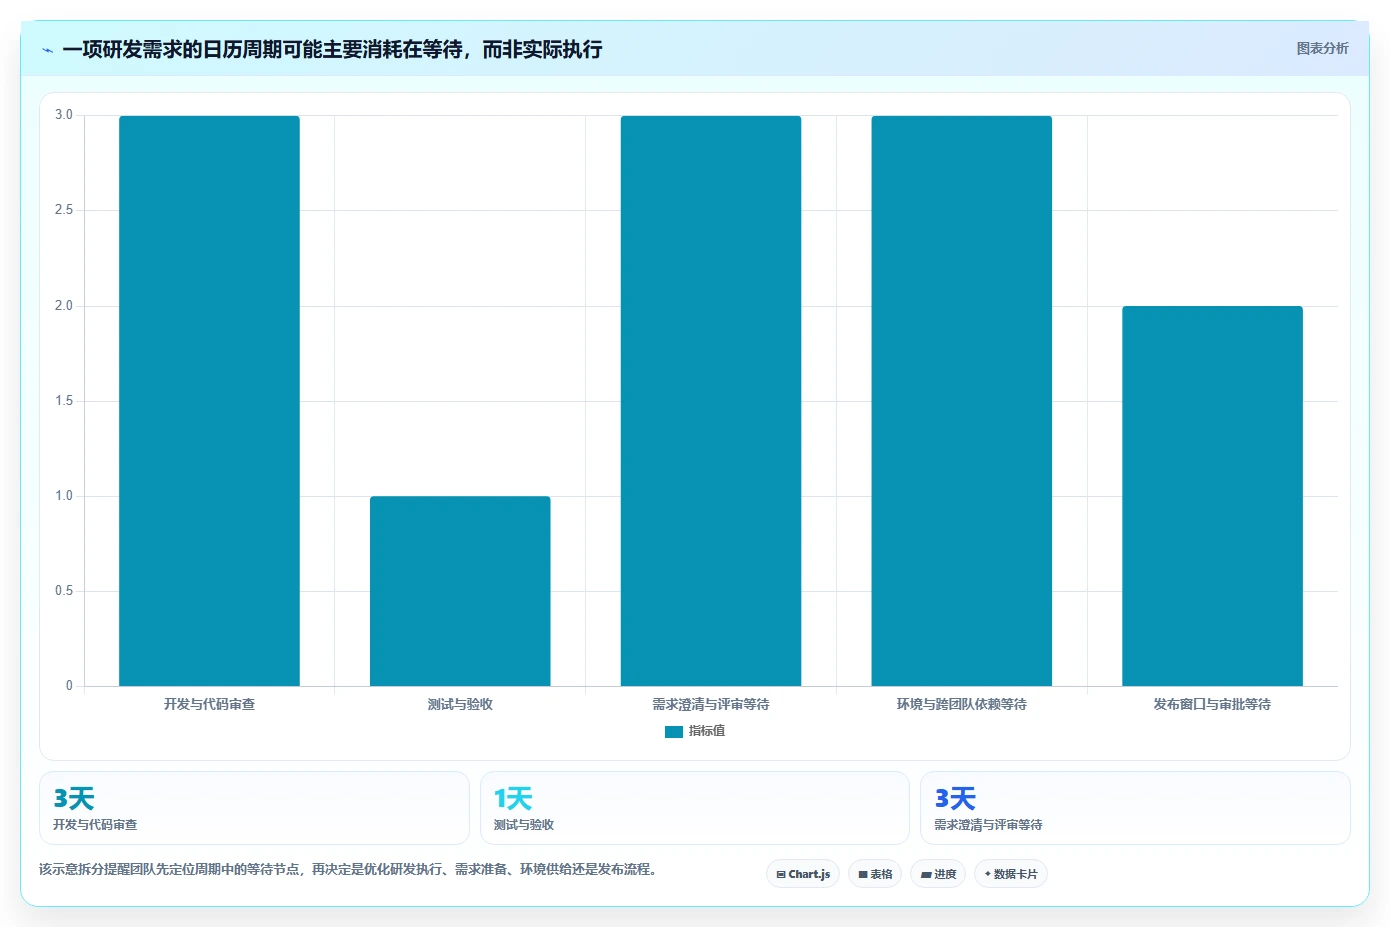Click the 0.5 y-axis tick label

[x=64, y=591]
